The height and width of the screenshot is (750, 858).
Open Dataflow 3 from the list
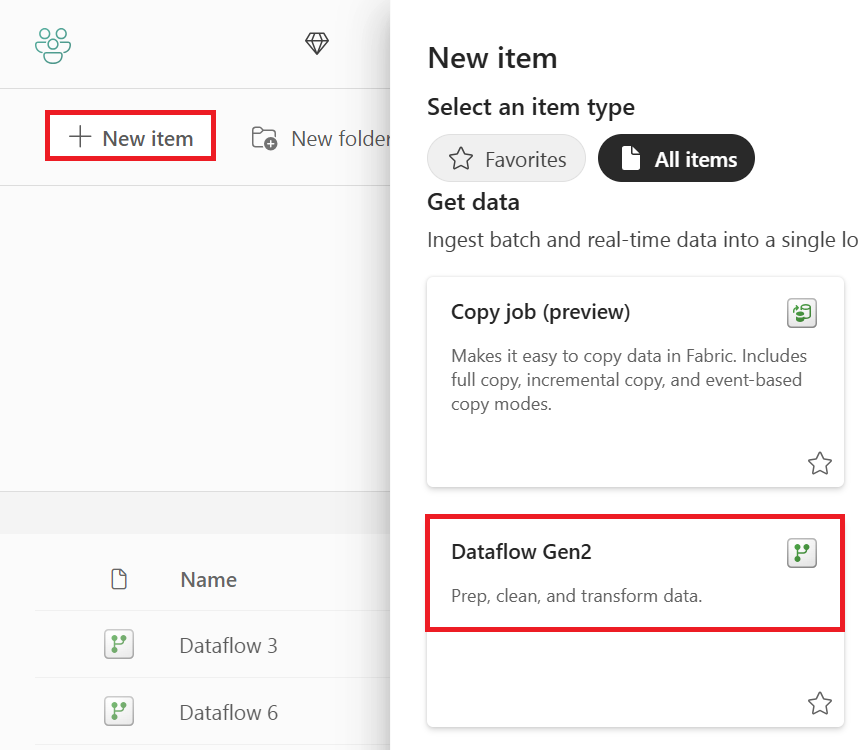coord(228,646)
